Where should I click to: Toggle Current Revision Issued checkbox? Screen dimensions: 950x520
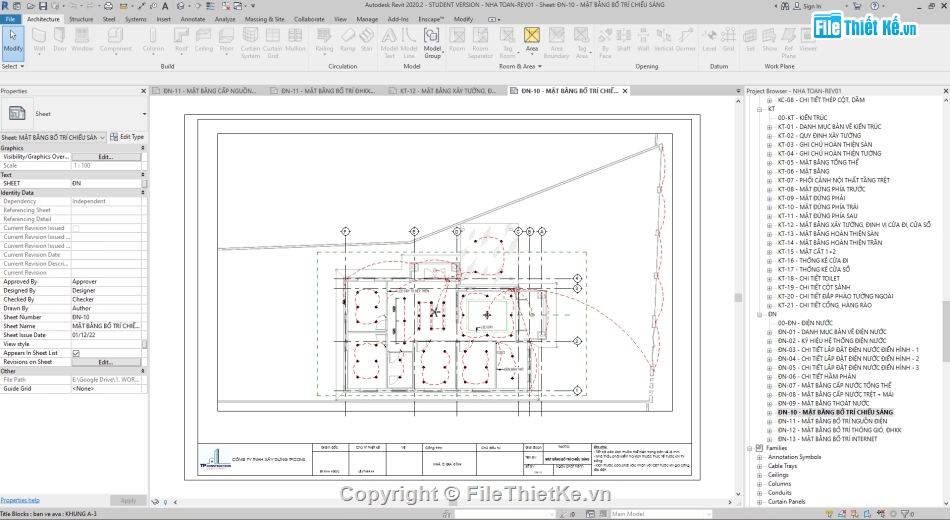(76, 228)
